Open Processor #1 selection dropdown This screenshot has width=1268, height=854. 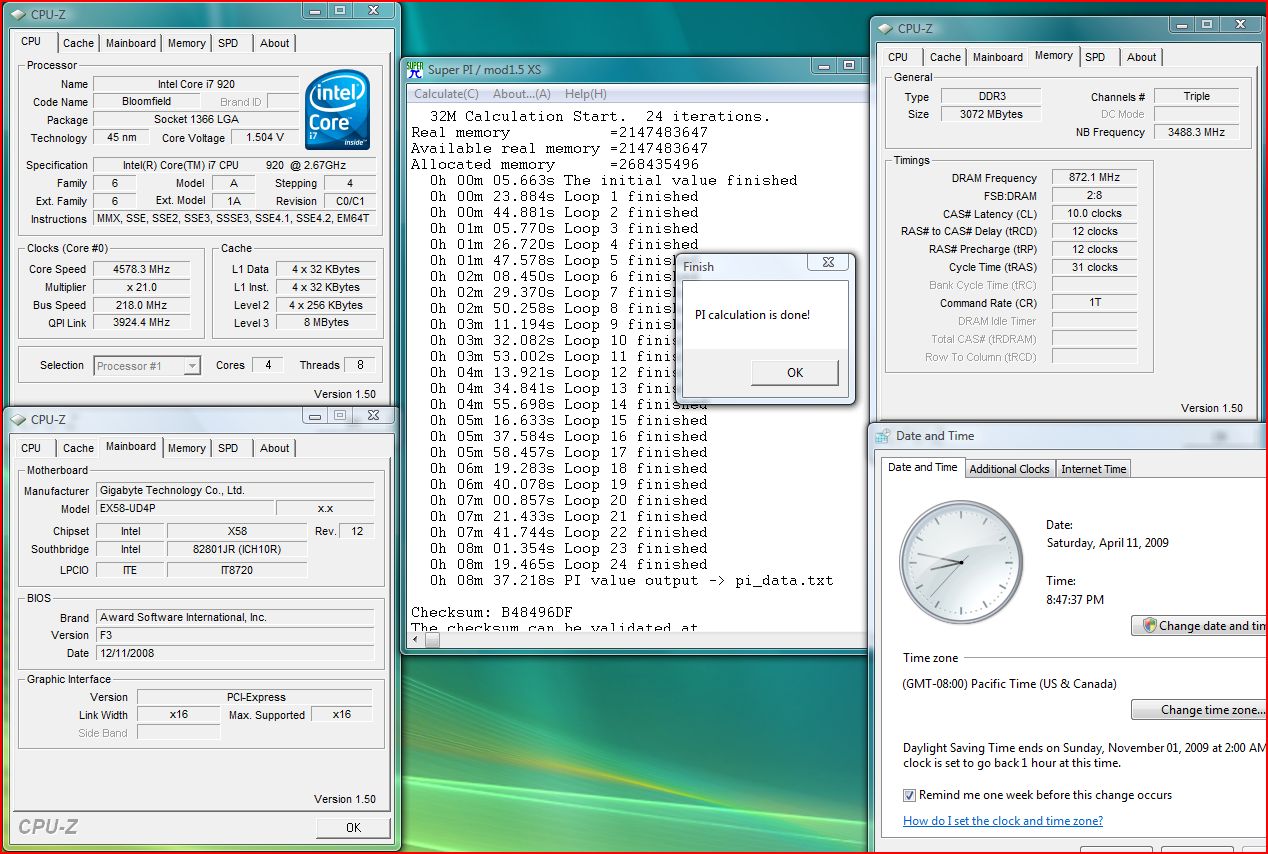[x=147, y=366]
